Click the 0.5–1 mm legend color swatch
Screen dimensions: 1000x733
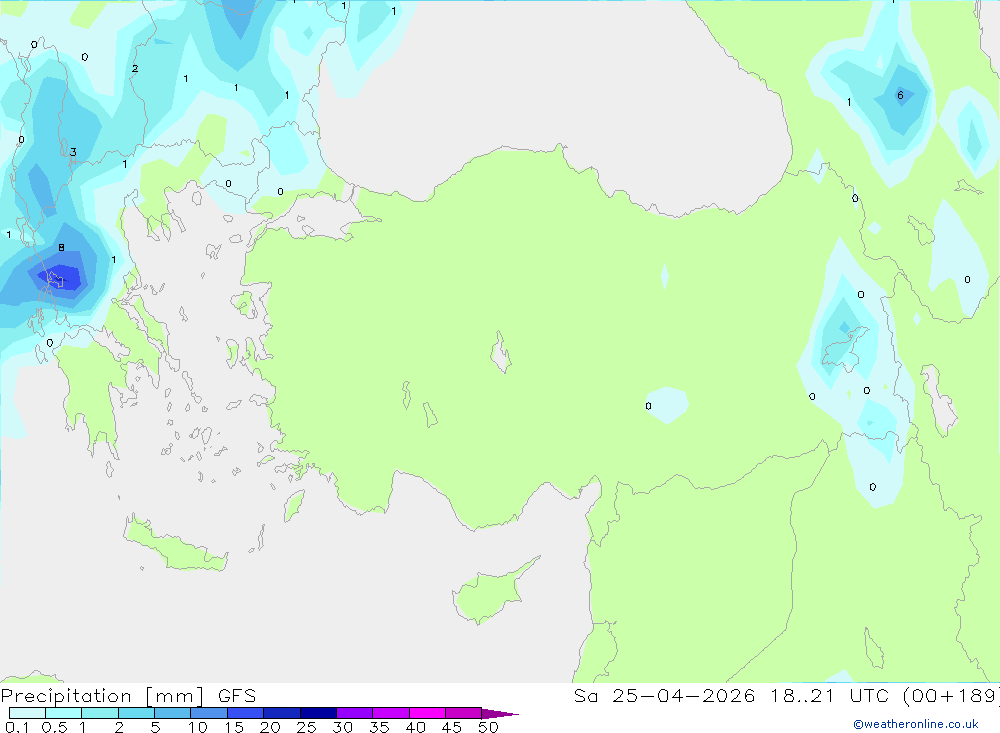tap(64, 713)
